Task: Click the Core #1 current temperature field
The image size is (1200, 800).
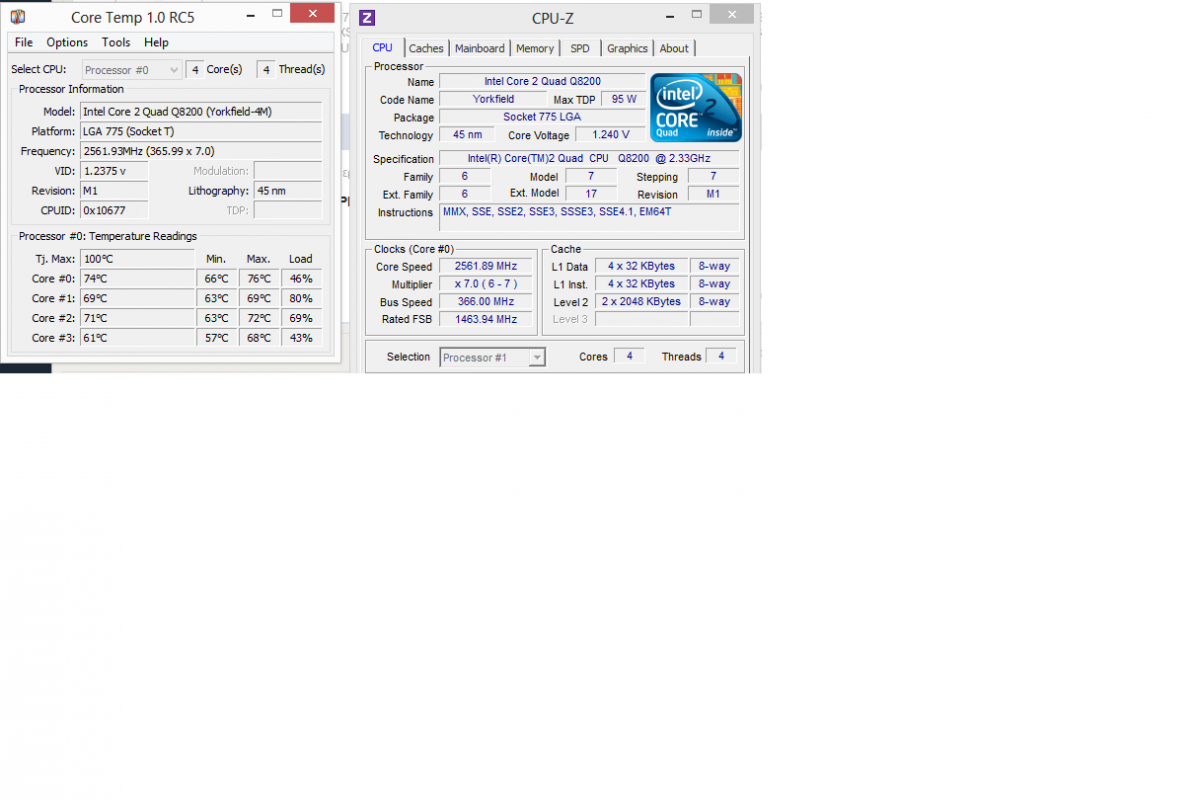Action: [x=137, y=298]
